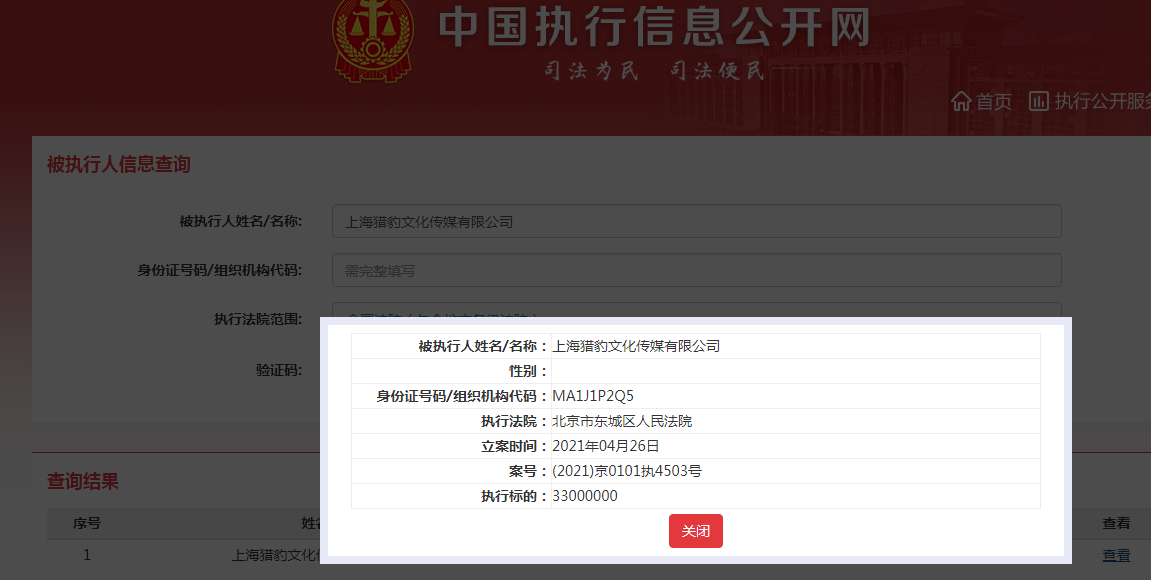
Task: Focus the 身份证号码/组织机构代码 input field
Action: (x=696, y=270)
